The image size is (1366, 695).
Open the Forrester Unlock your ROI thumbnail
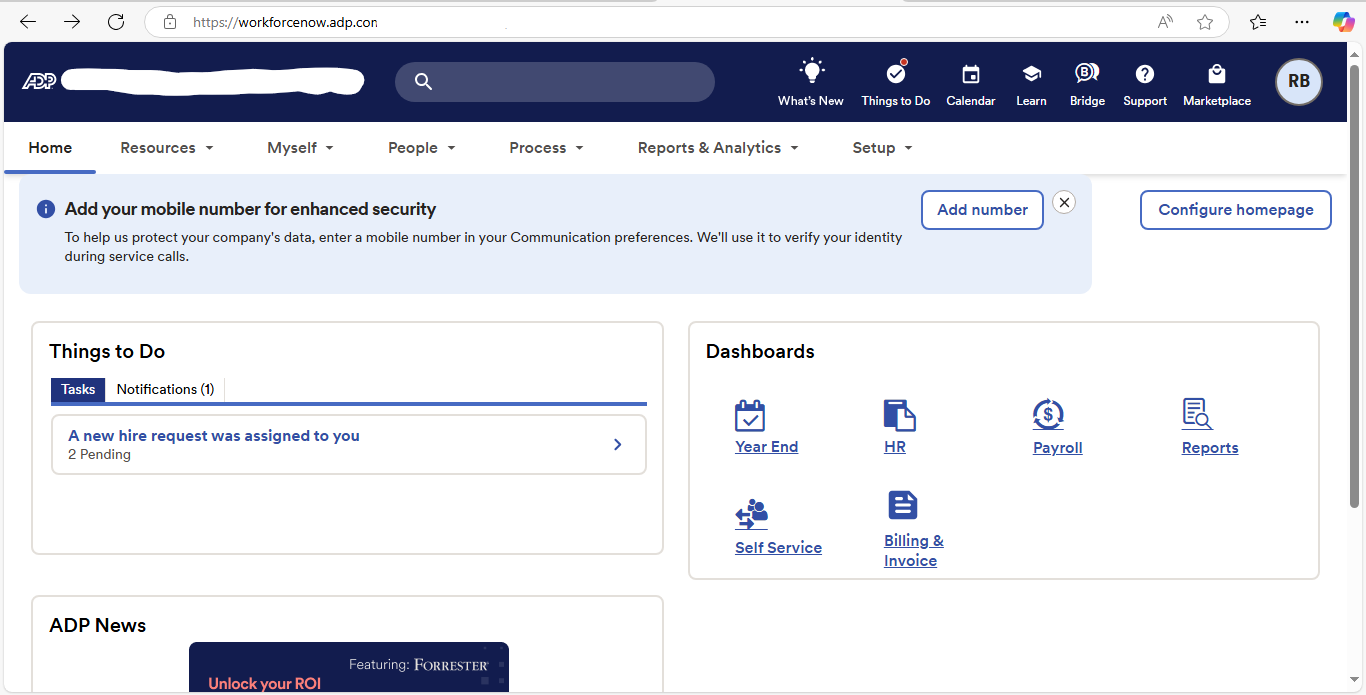349,667
